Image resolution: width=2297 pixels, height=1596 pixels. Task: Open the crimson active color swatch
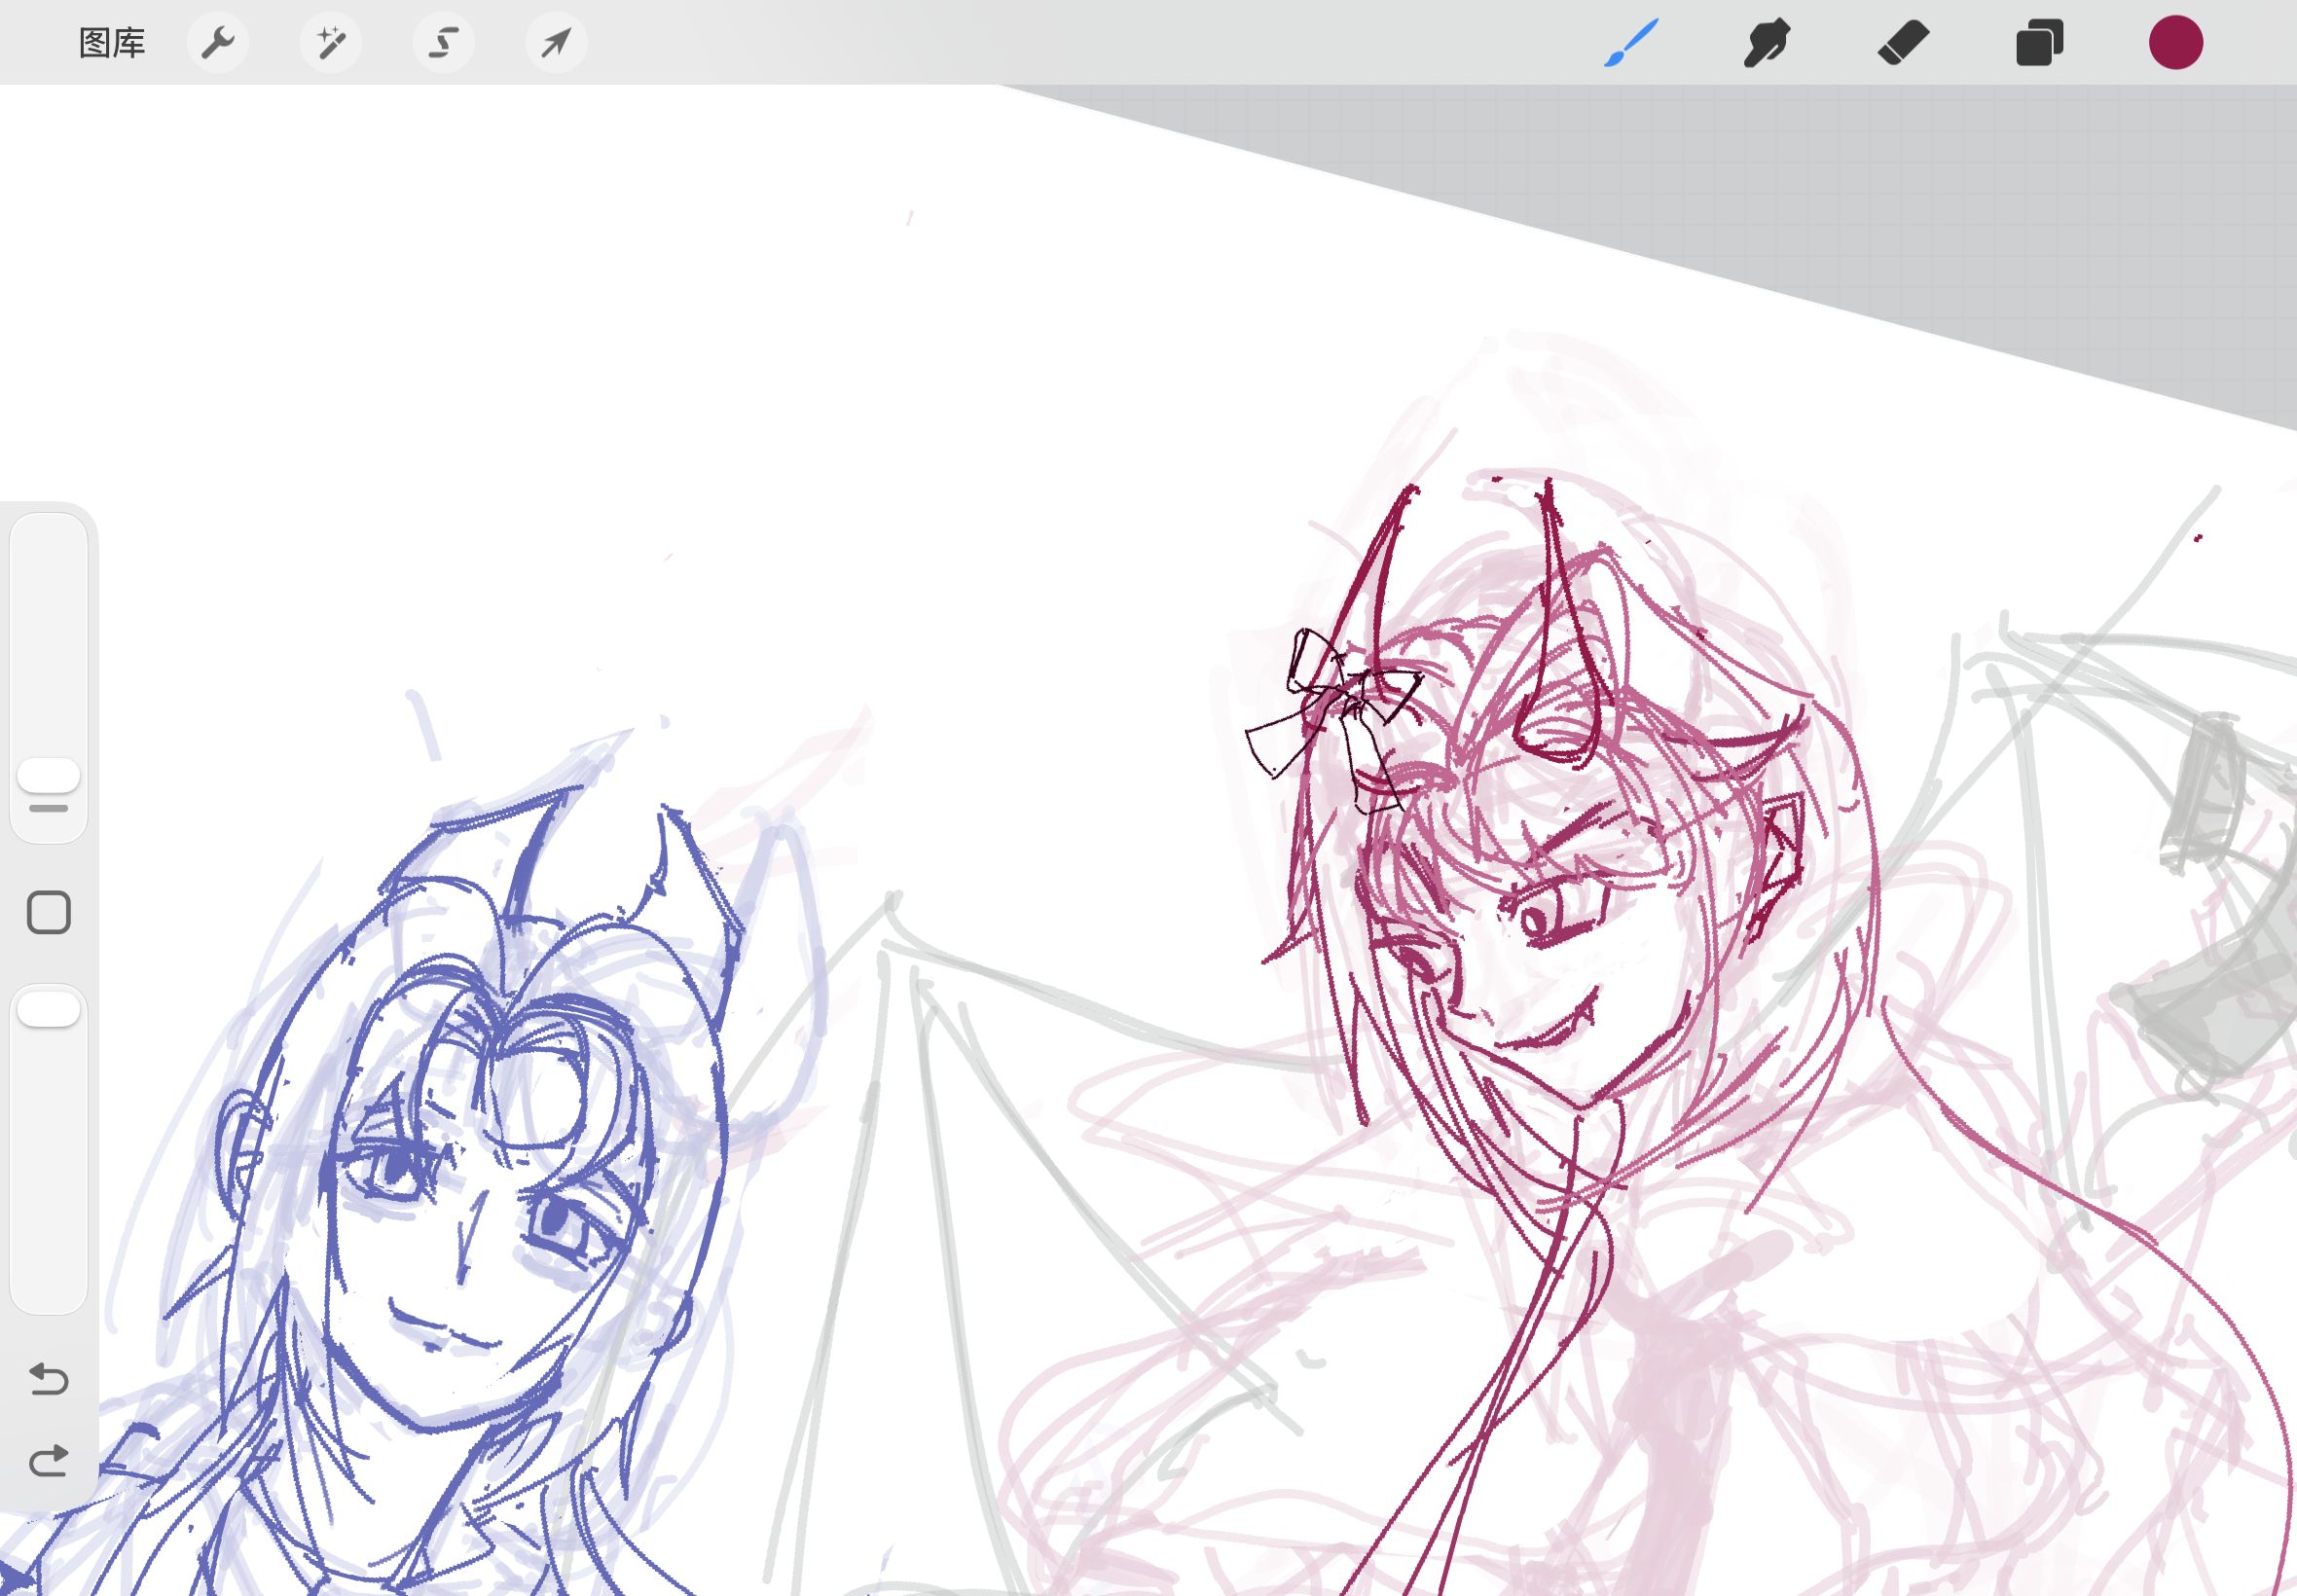pyautogui.click(x=2175, y=43)
